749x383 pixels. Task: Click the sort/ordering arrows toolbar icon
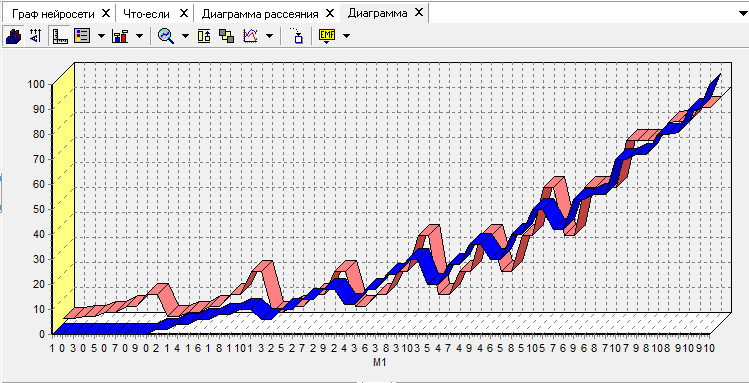tap(36, 36)
